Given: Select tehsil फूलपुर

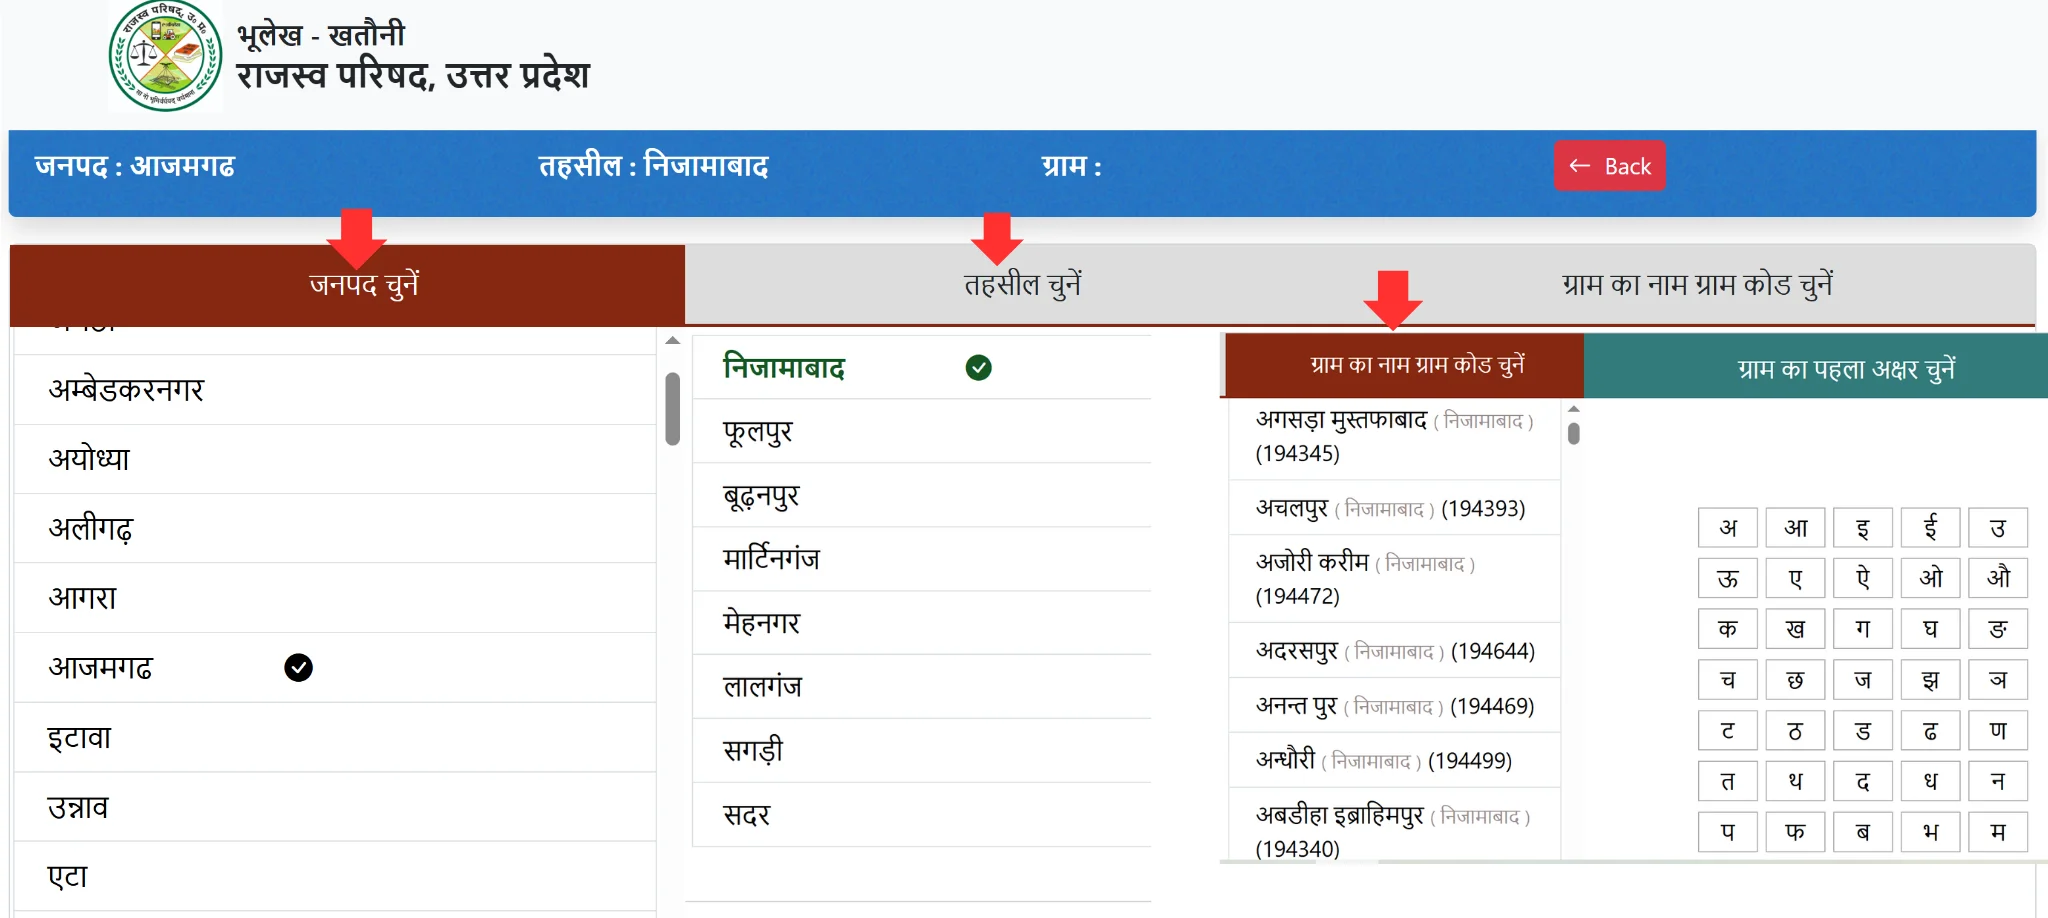Looking at the screenshot, I should (x=921, y=431).
